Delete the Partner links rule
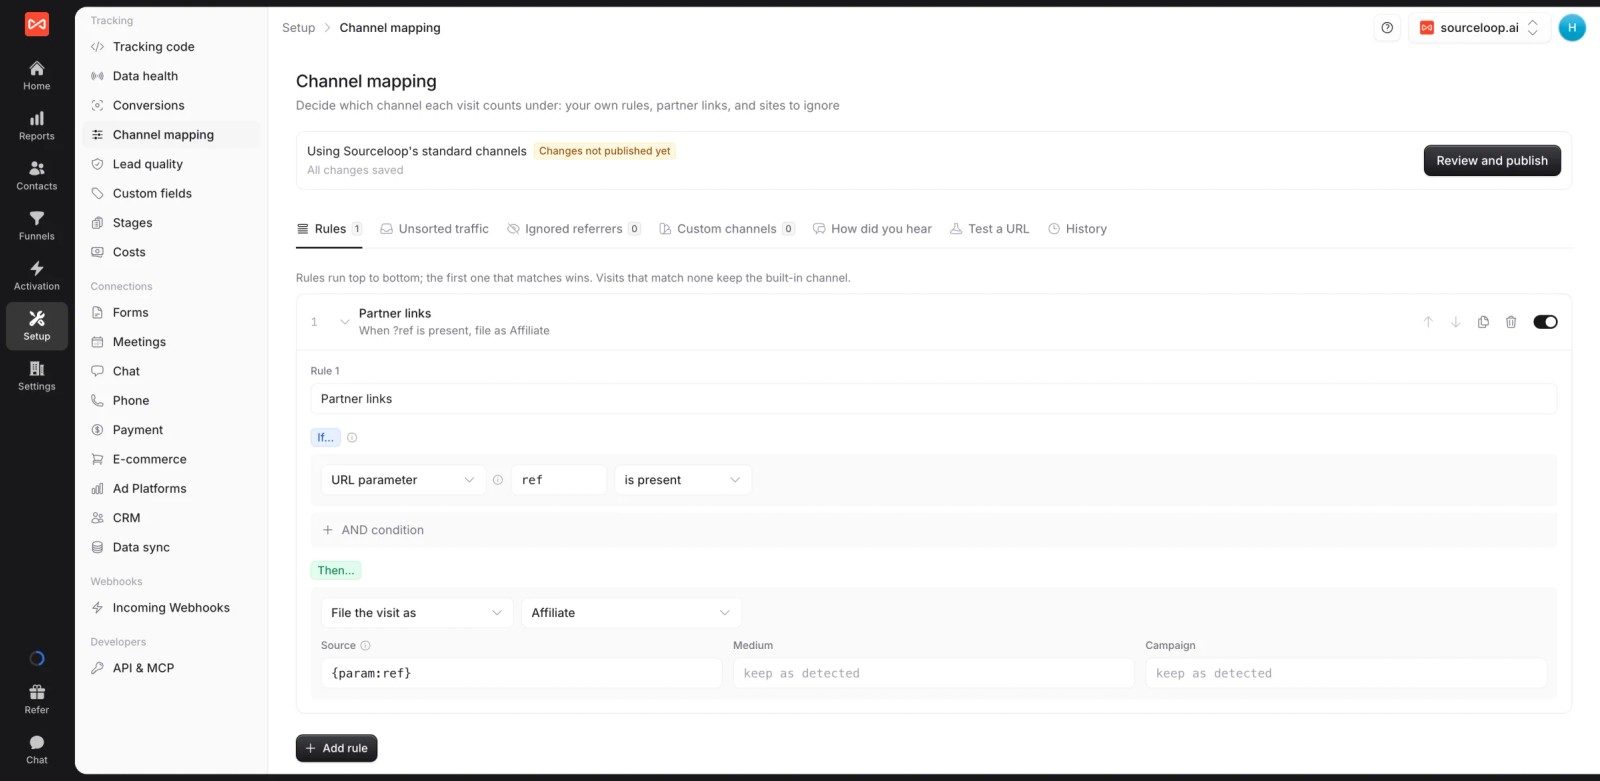Screen dimensions: 1600x781 coord(1511,322)
